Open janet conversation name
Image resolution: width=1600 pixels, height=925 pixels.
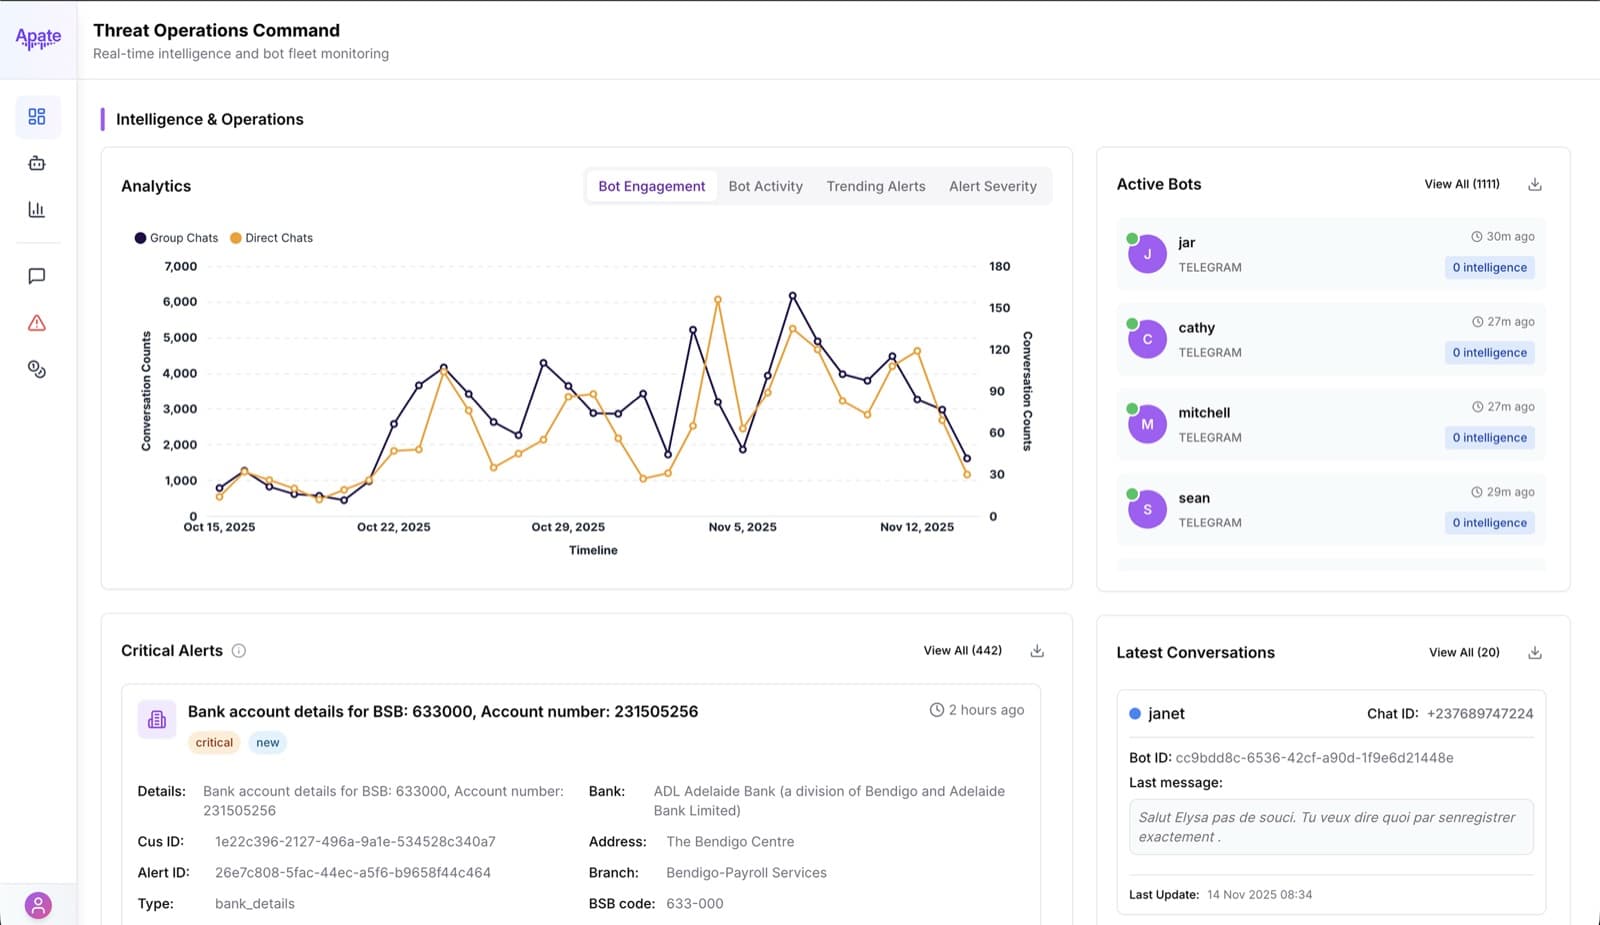(x=1166, y=714)
